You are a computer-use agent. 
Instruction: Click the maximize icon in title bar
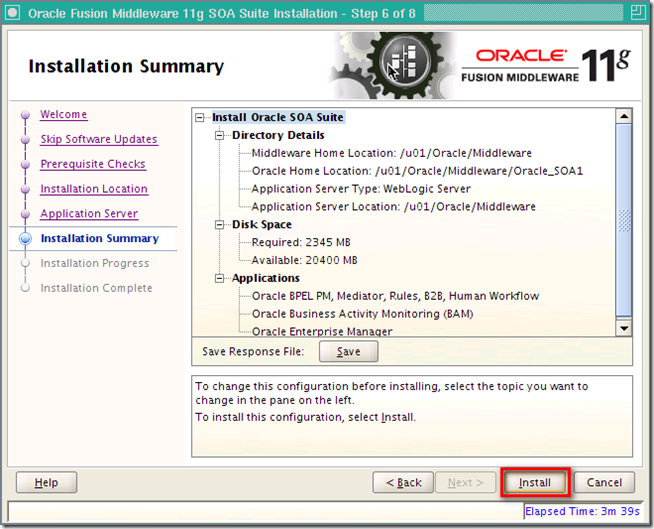click(638, 13)
